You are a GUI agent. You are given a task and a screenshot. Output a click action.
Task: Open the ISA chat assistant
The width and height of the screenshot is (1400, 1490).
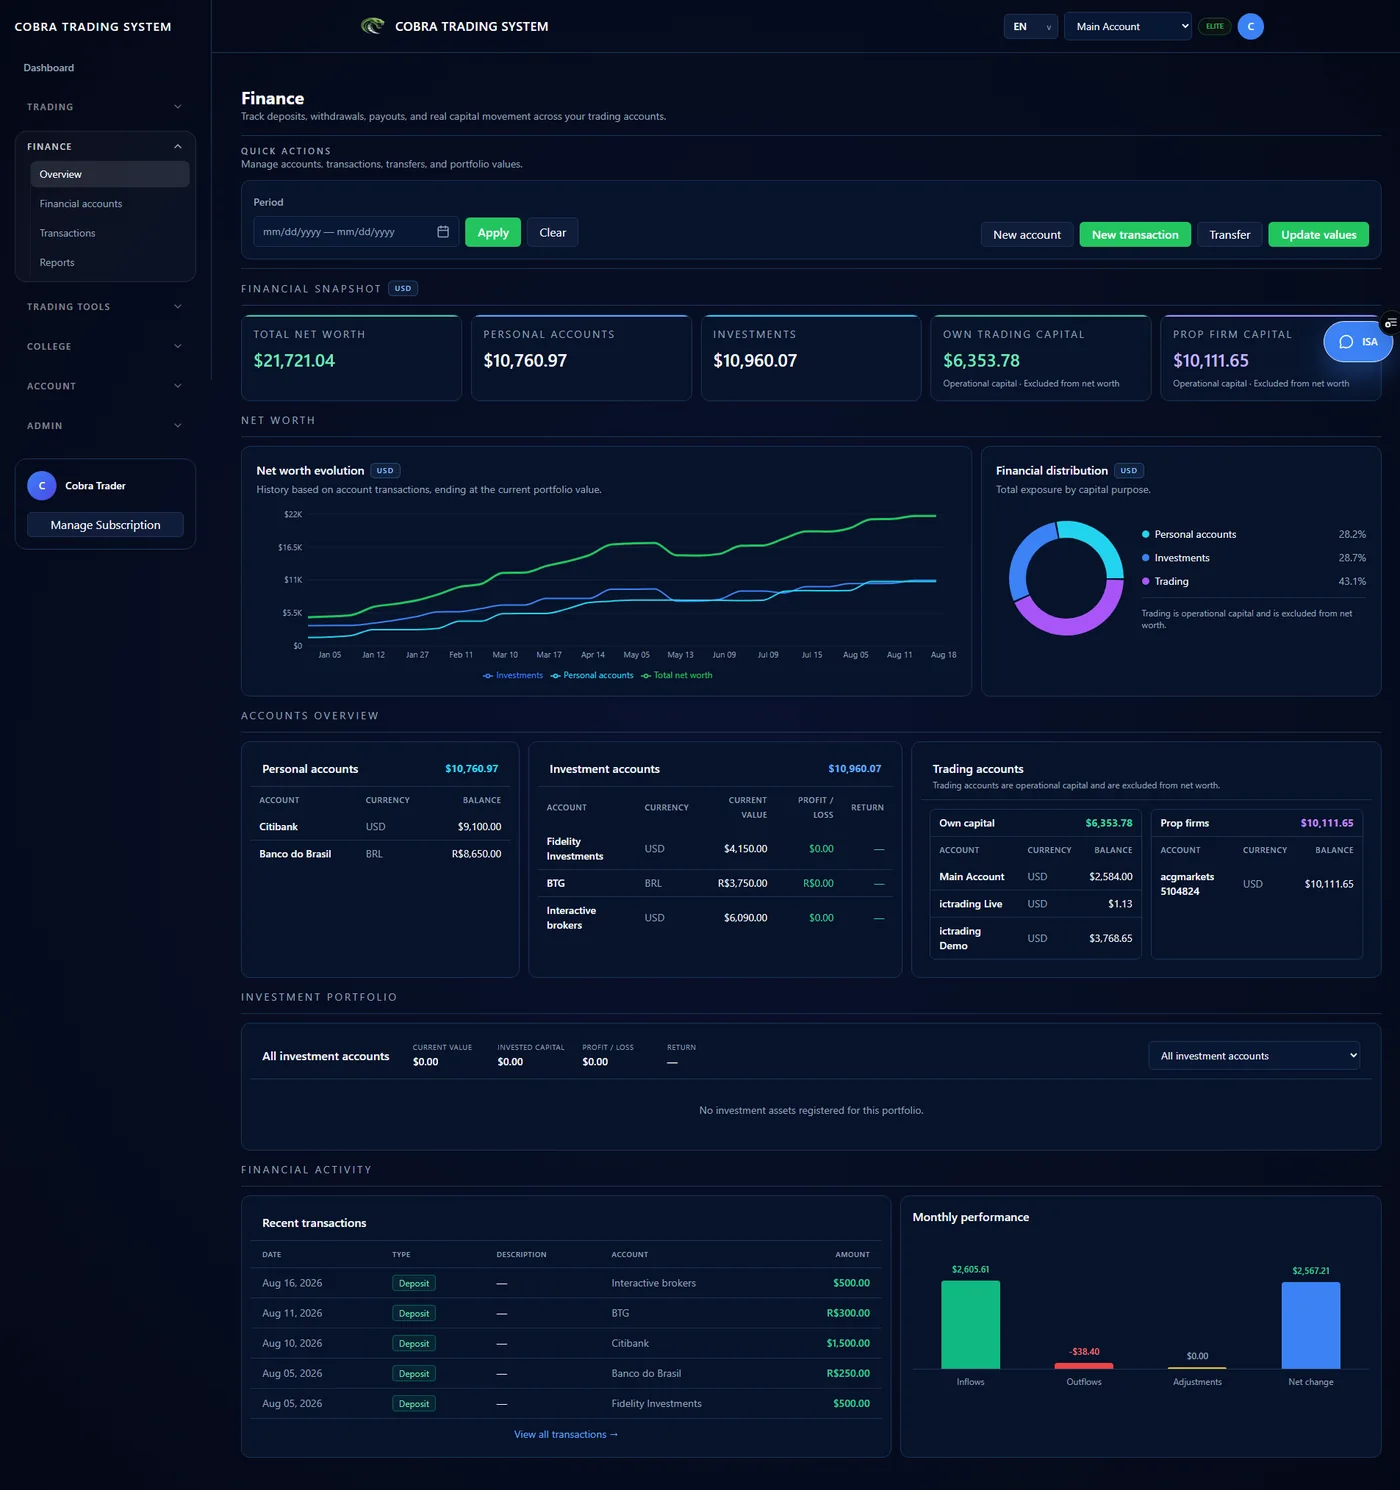coord(1358,342)
